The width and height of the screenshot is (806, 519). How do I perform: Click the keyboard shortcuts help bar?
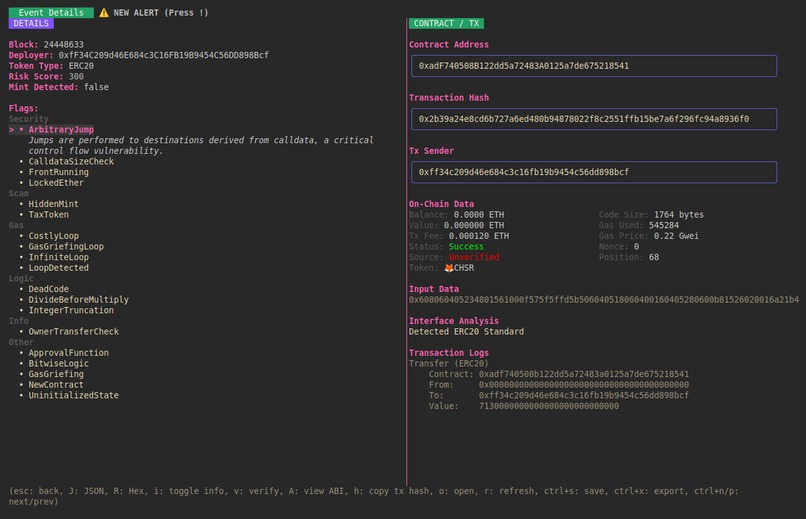[x=374, y=496]
